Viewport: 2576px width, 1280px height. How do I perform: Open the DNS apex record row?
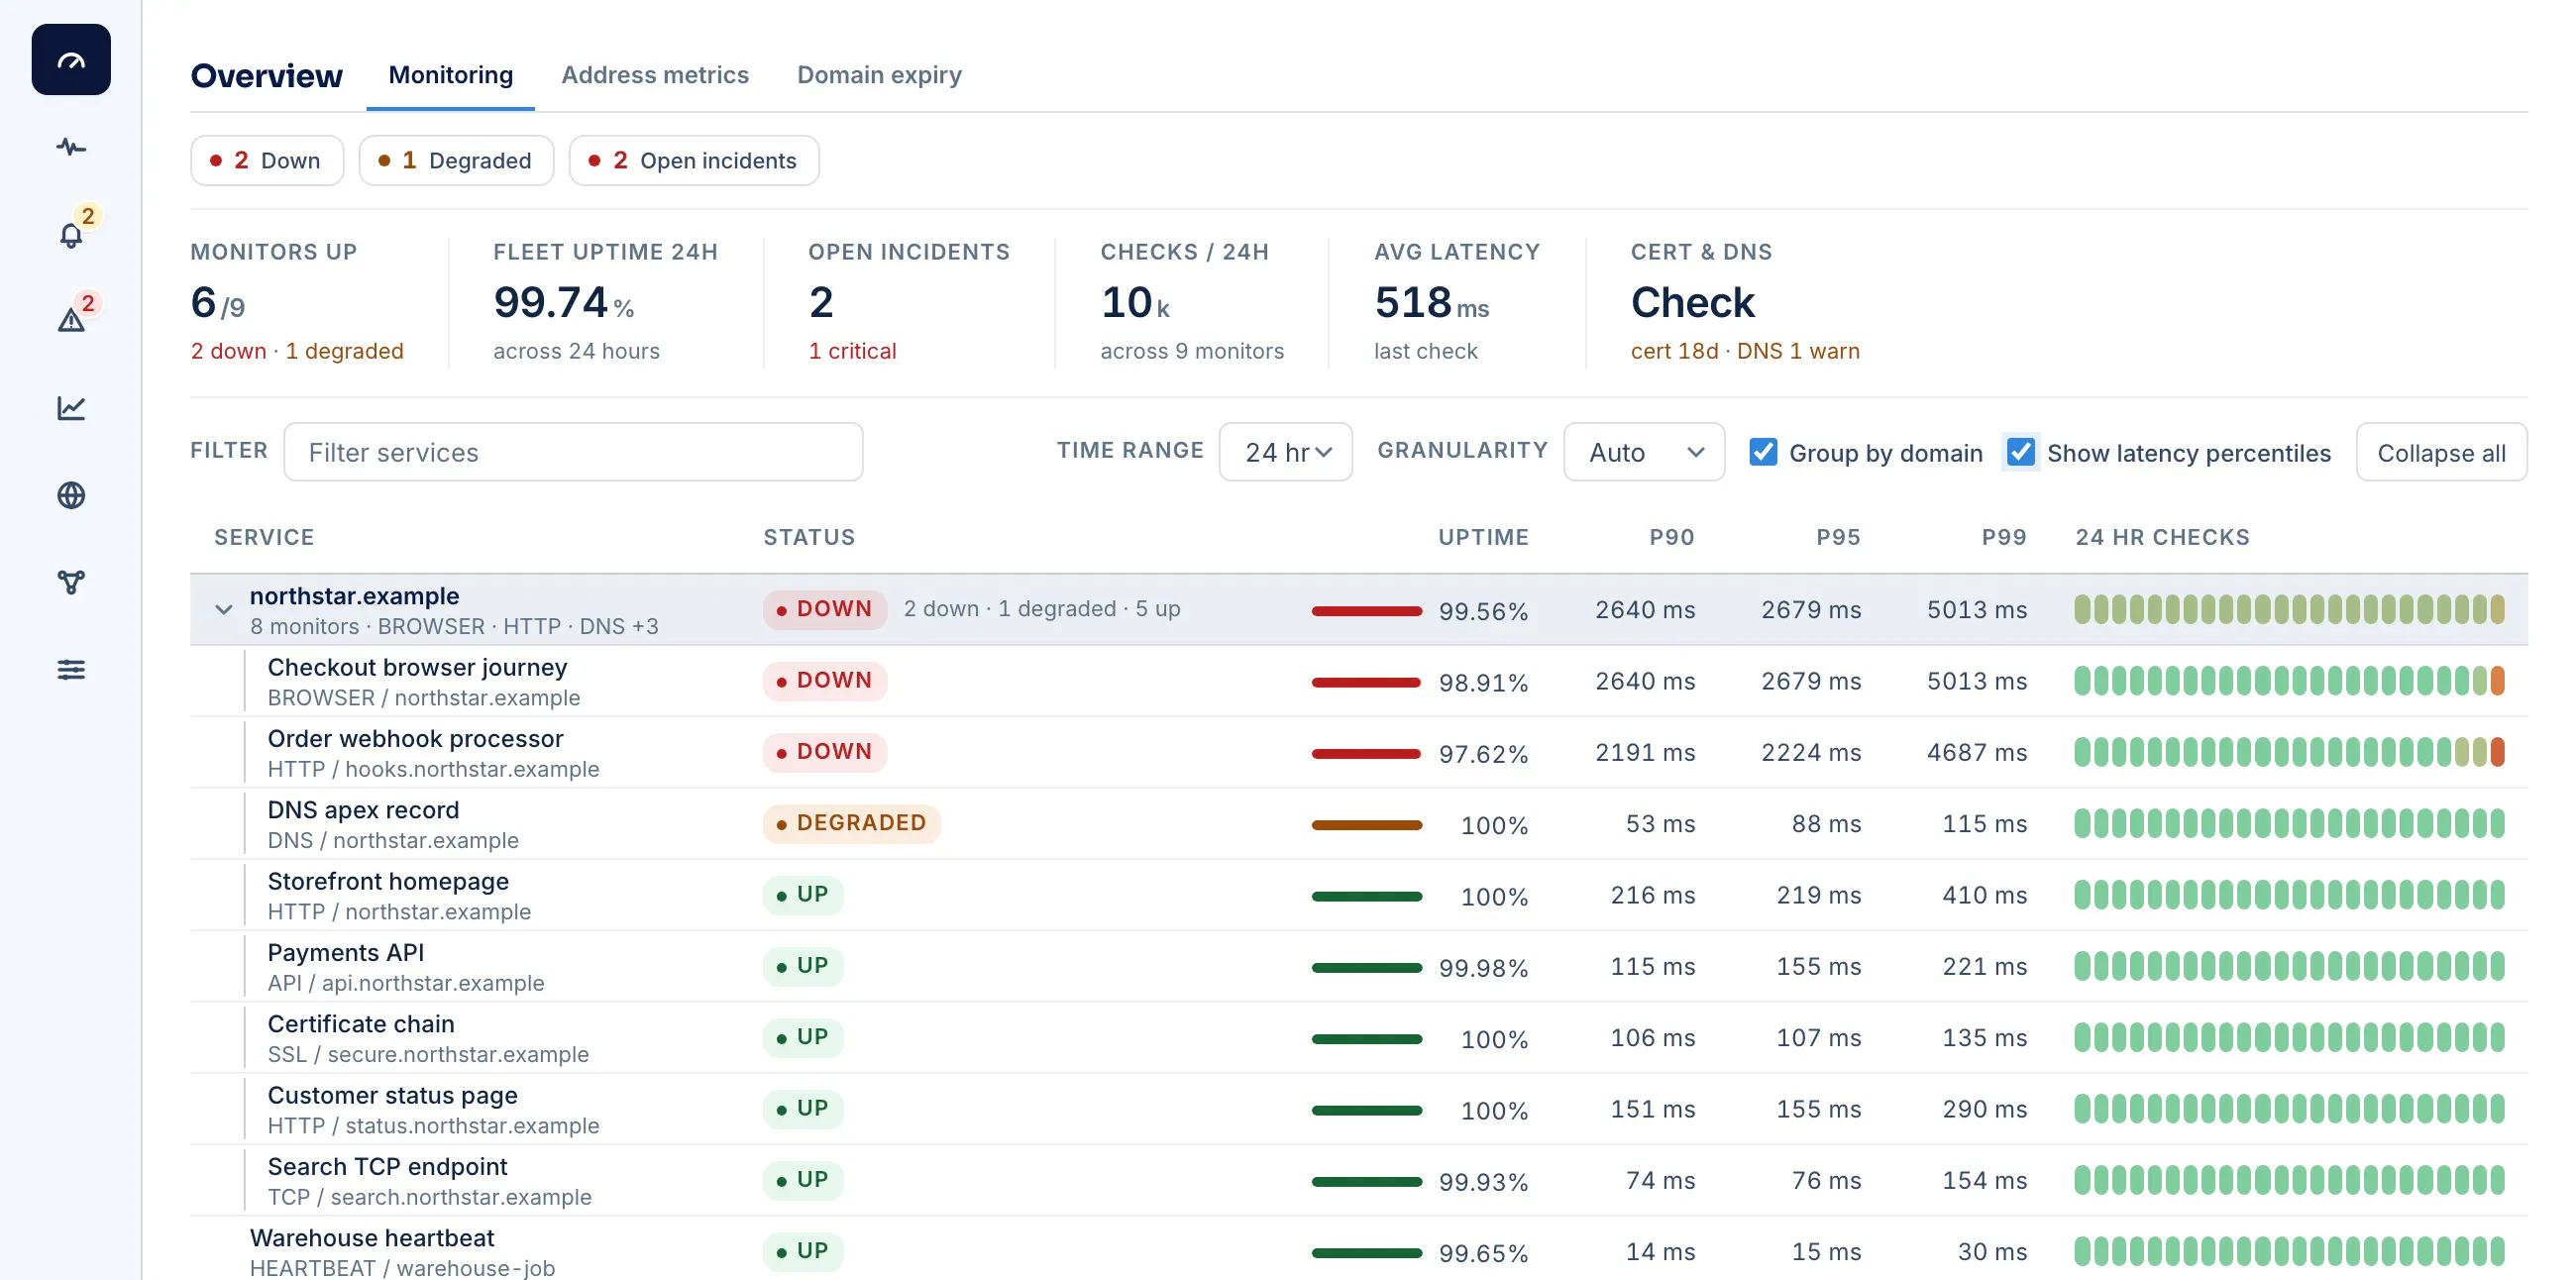pyautogui.click(x=1359, y=824)
